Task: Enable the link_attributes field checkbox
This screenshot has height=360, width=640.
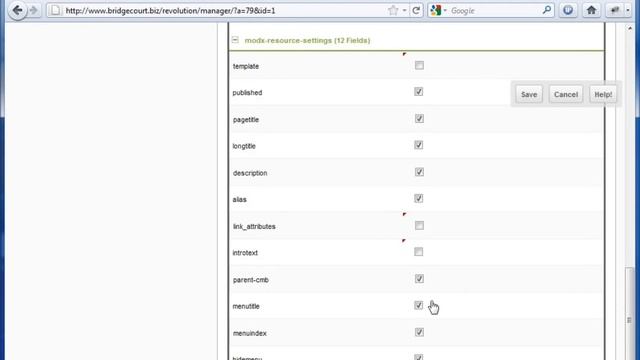Action: [x=419, y=226]
